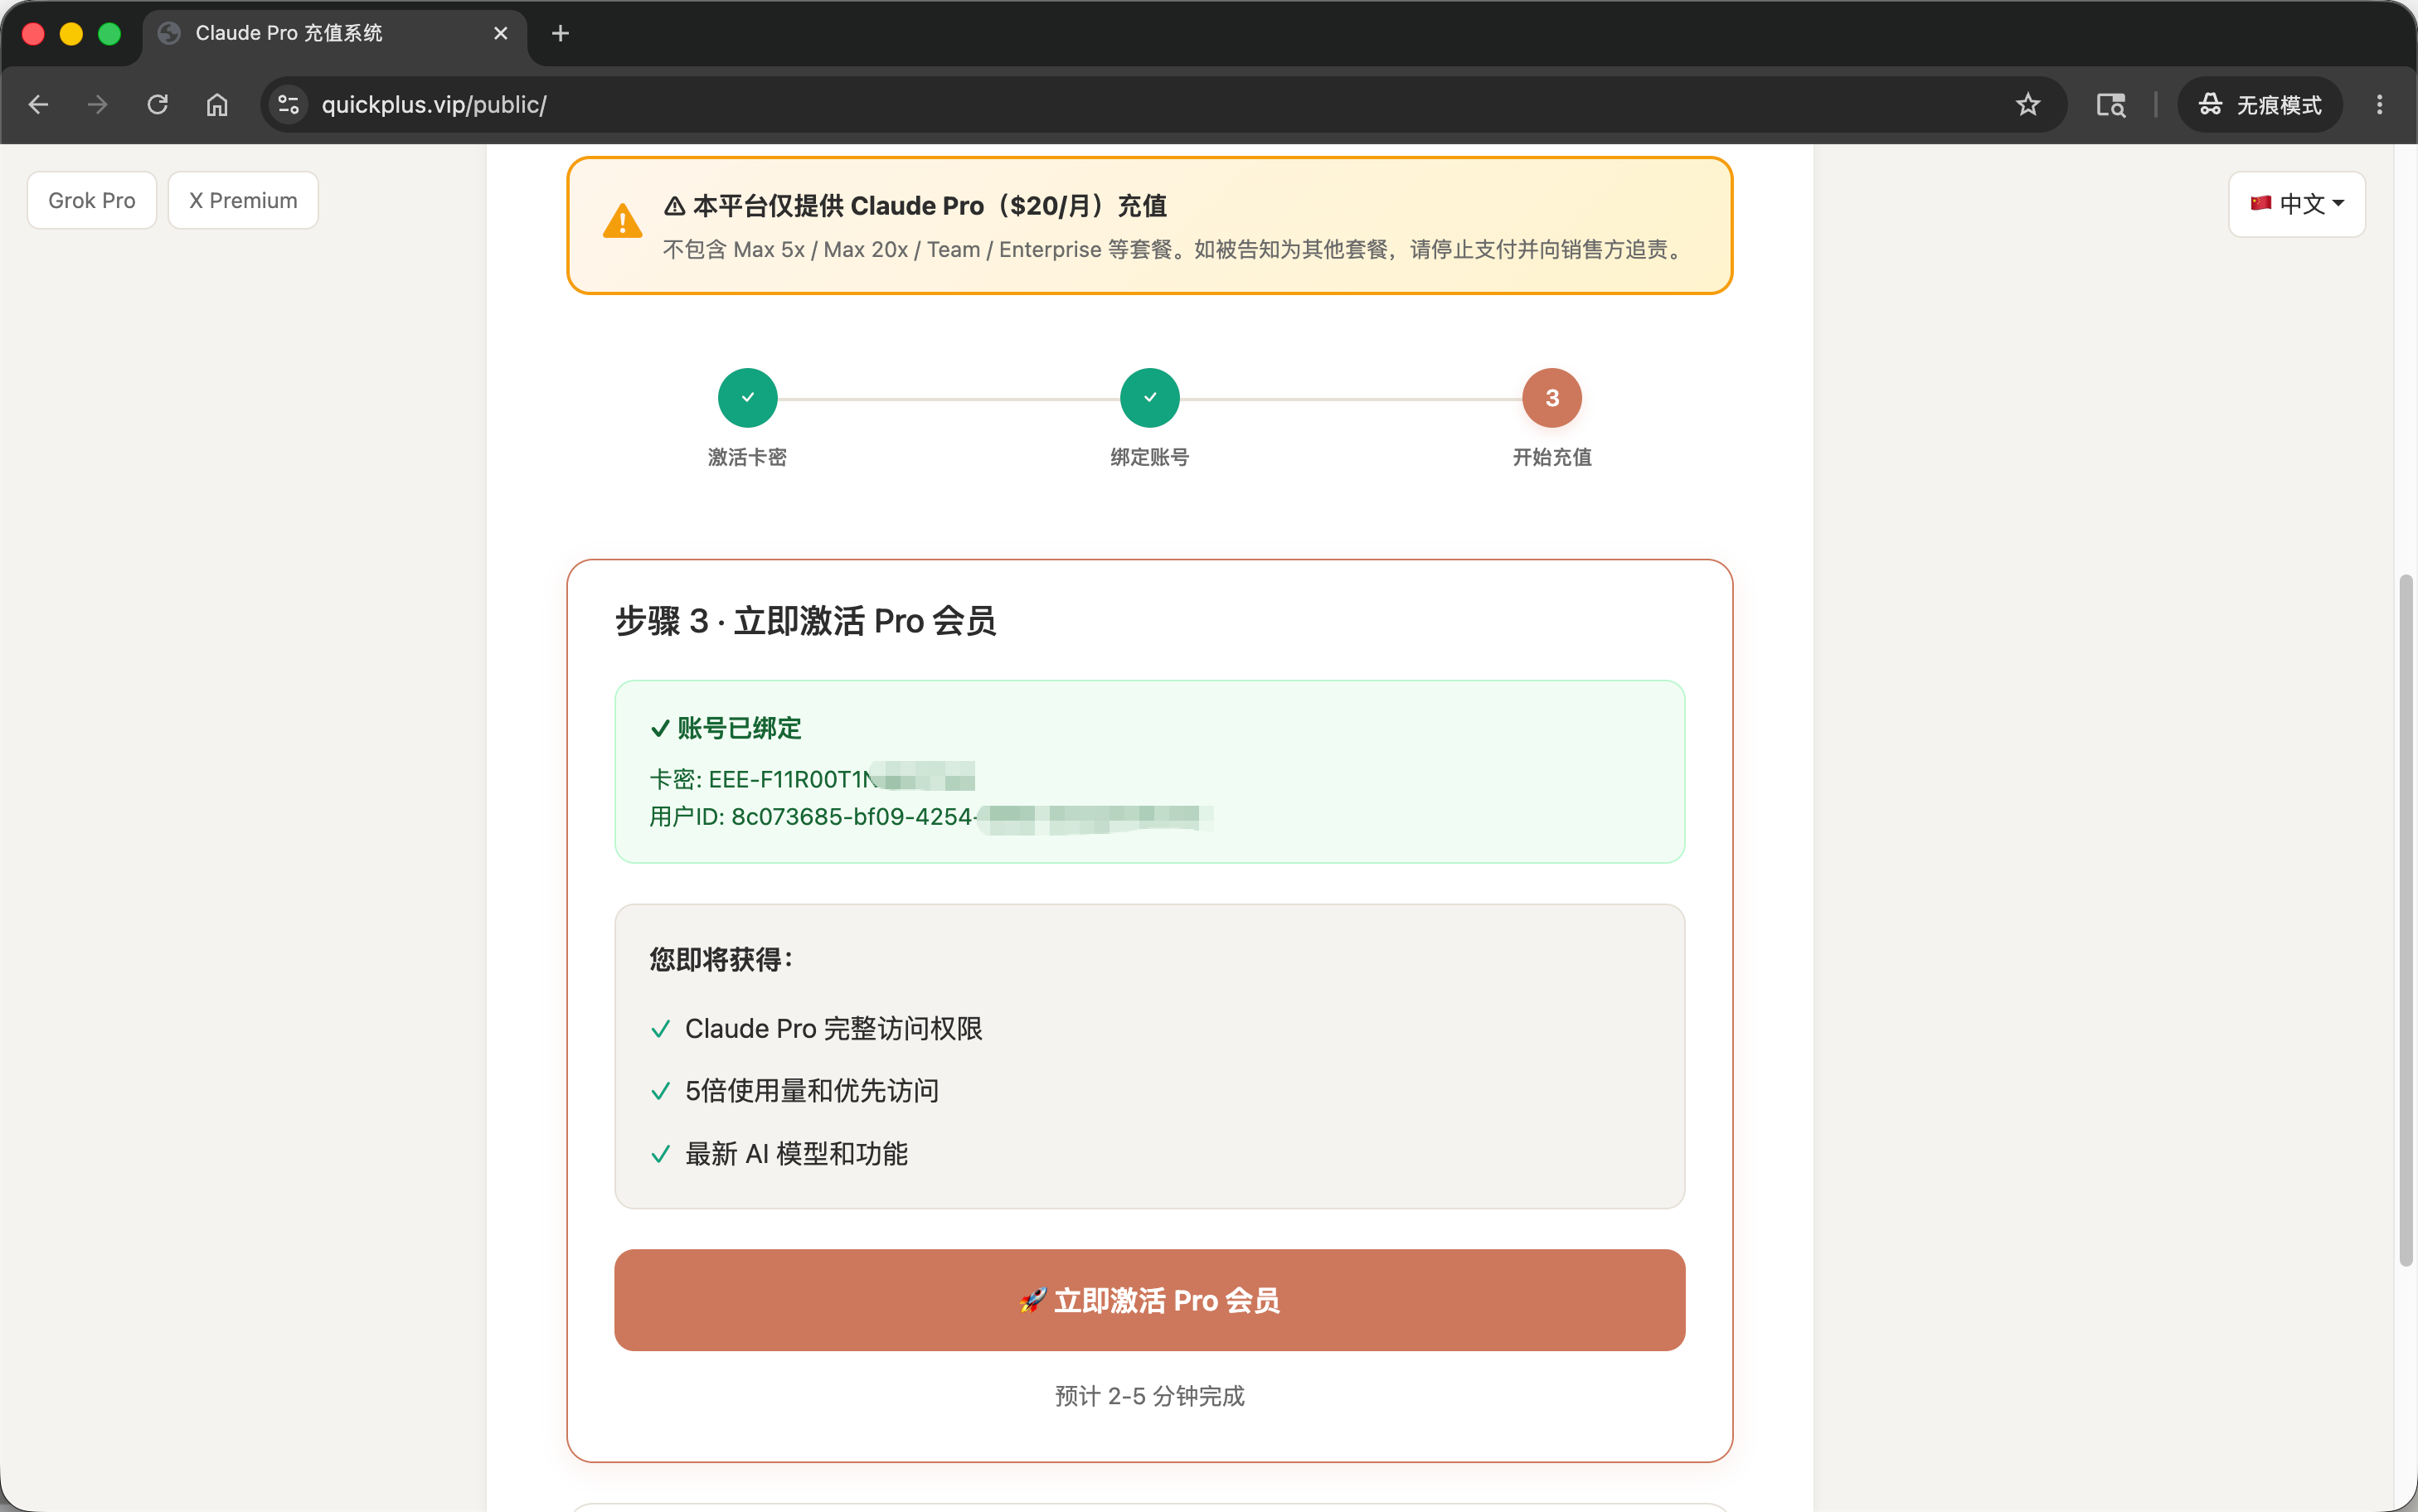Image resolution: width=2418 pixels, height=1512 pixels.
Task: Click the browser forward arrow
Action: pyautogui.click(x=97, y=104)
